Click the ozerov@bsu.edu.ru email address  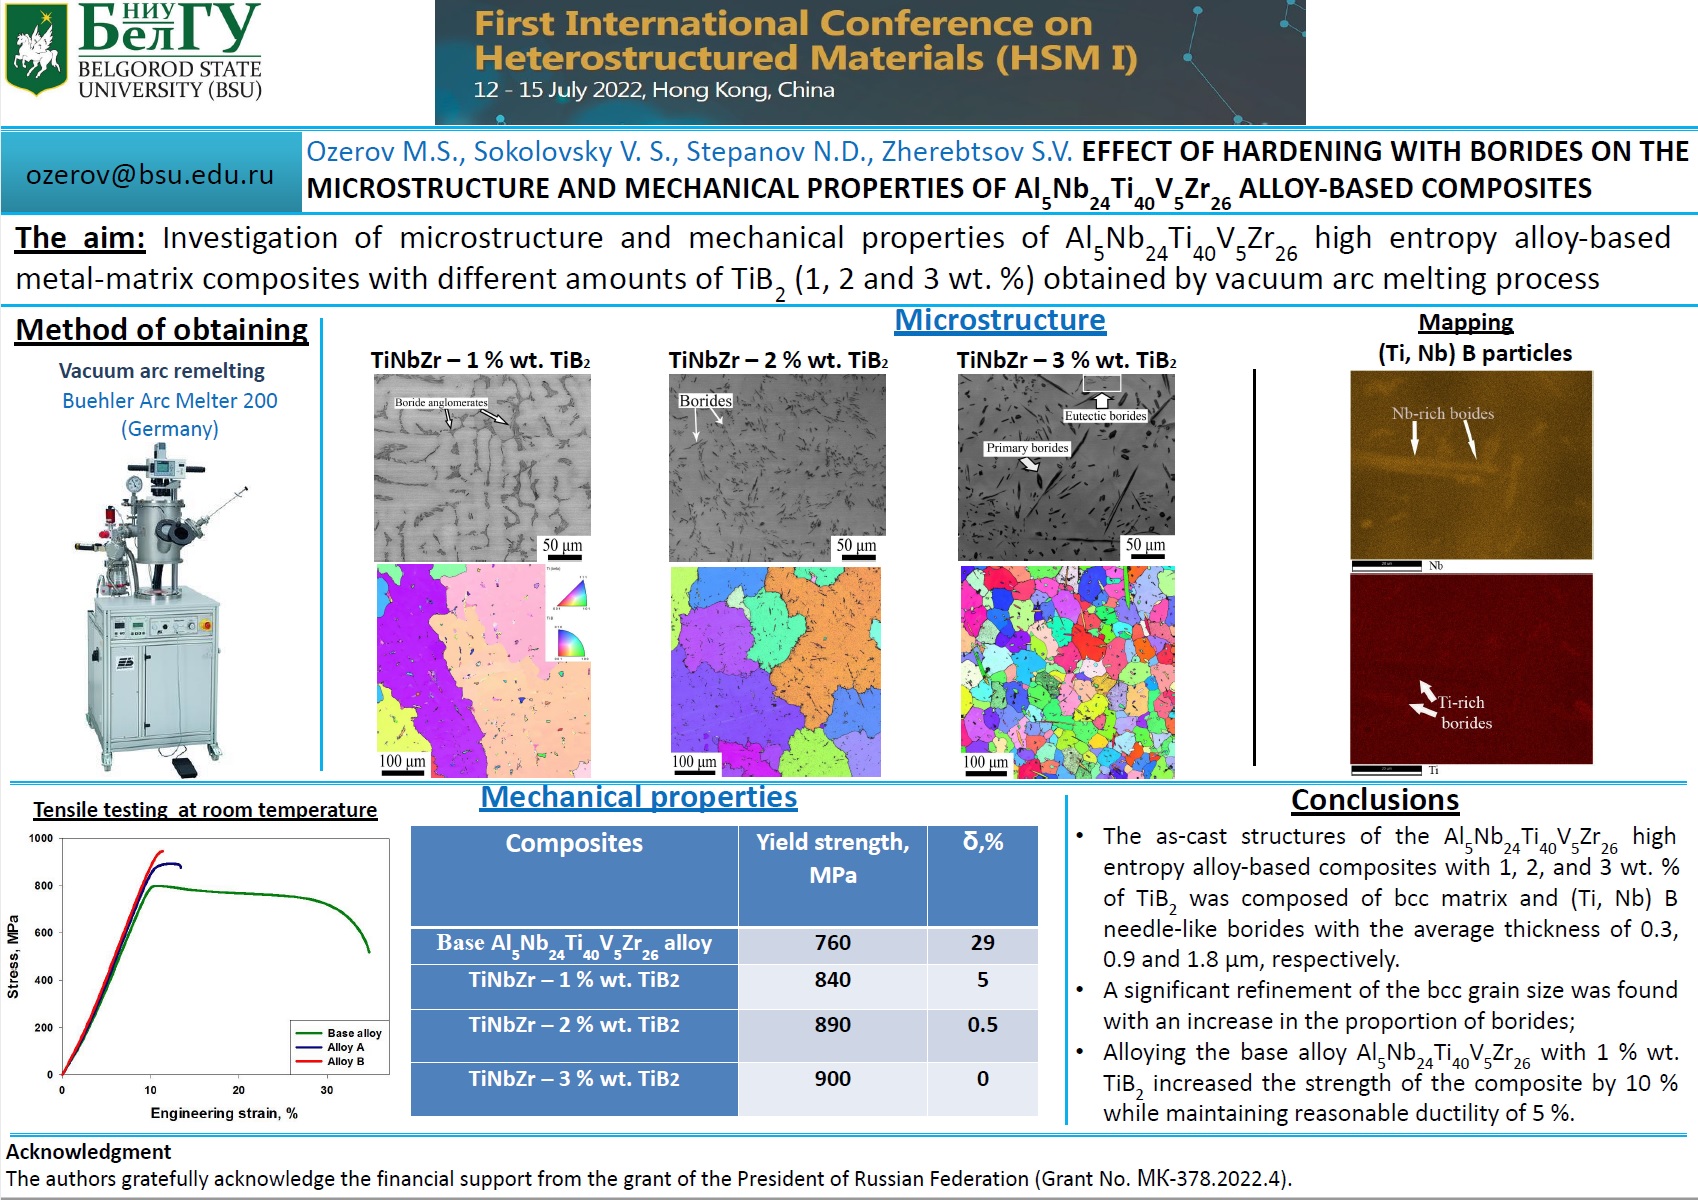[150, 174]
